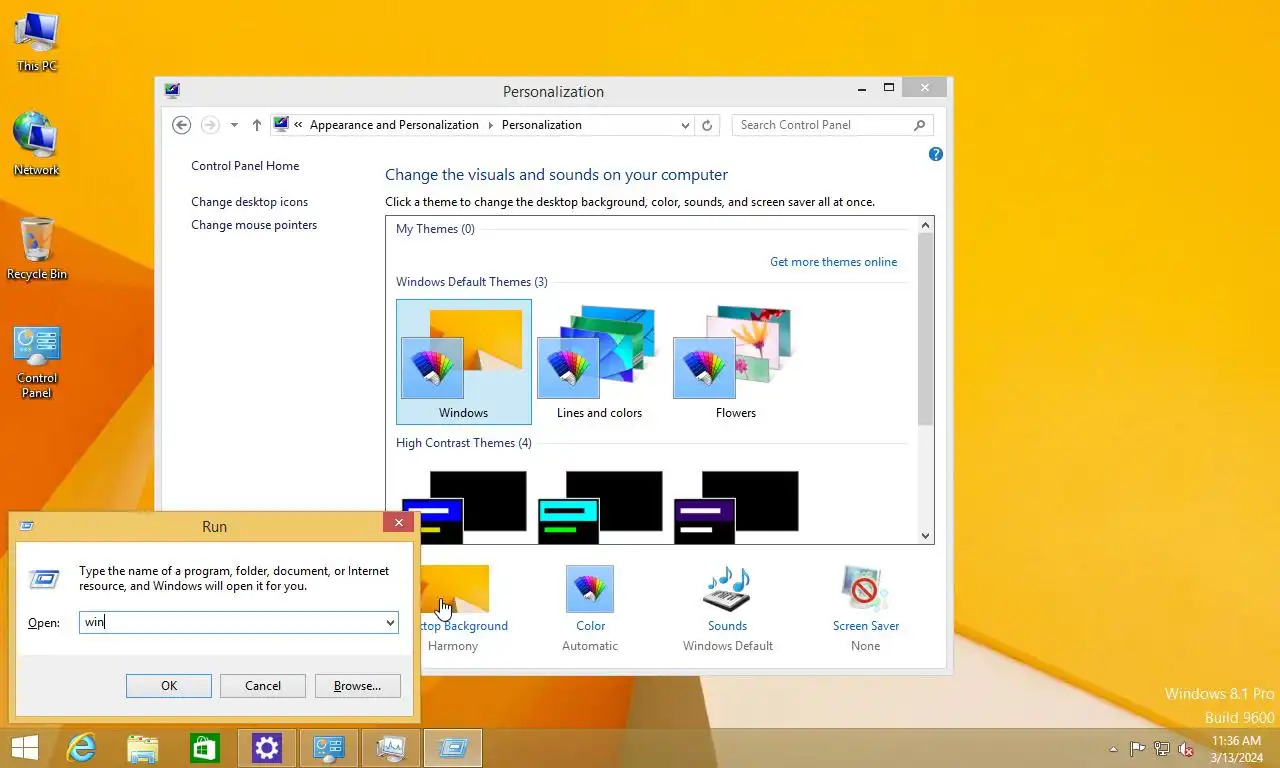Open Change desktop icons link
Image resolution: width=1280 pixels, height=768 pixels.
click(x=250, y=202)
